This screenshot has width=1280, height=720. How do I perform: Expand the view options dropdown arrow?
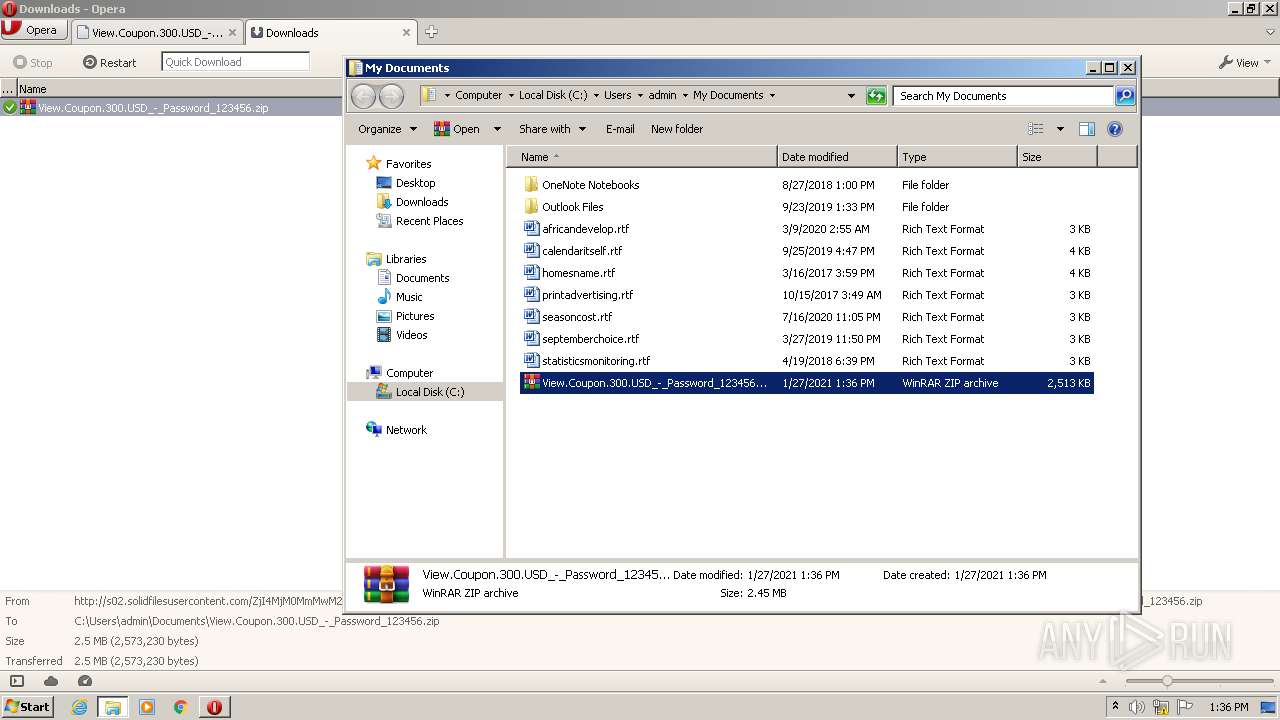[x=1060, y=129]
